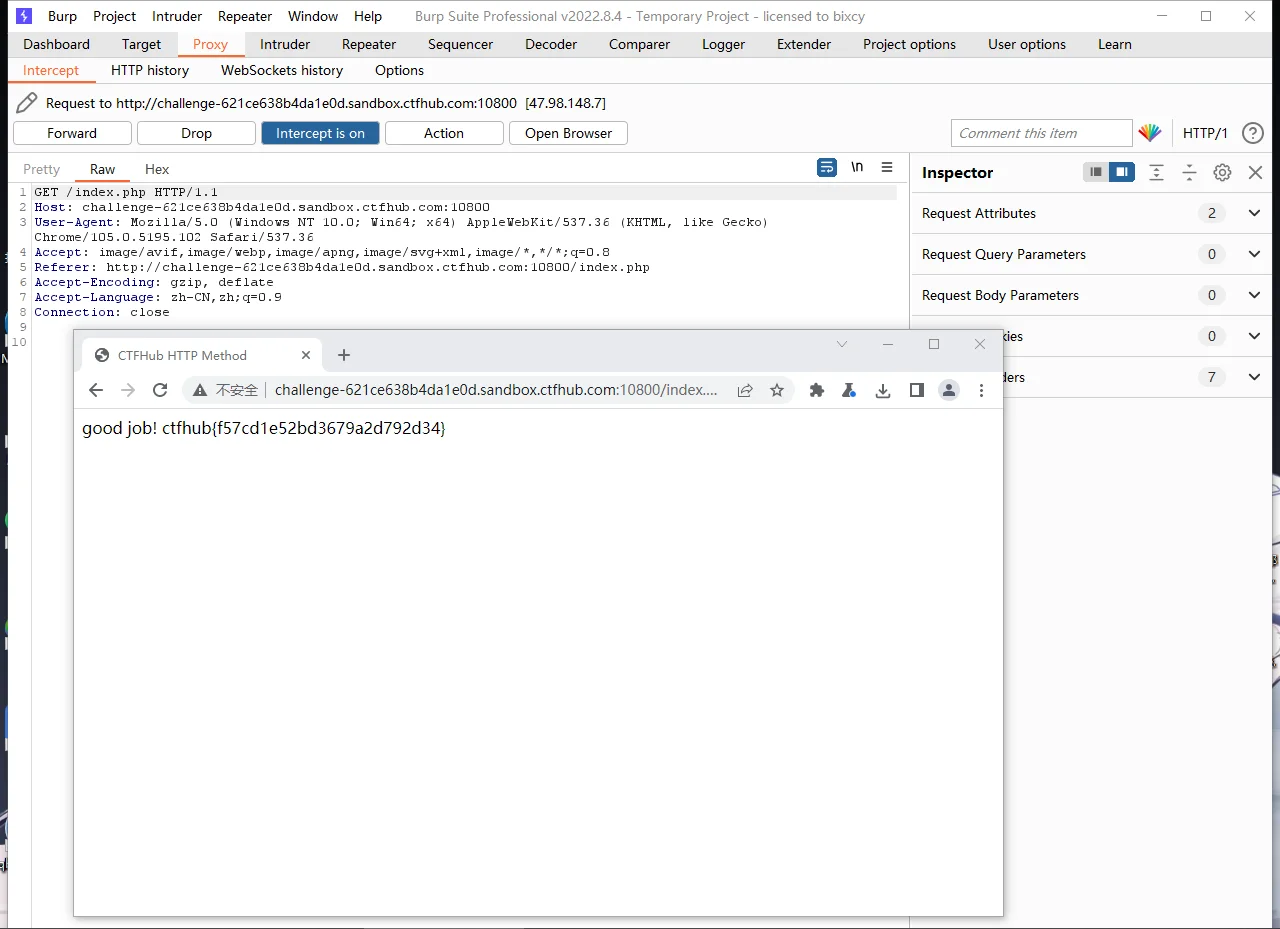Expand the Request Body Parameters section

click(1254, 295)
